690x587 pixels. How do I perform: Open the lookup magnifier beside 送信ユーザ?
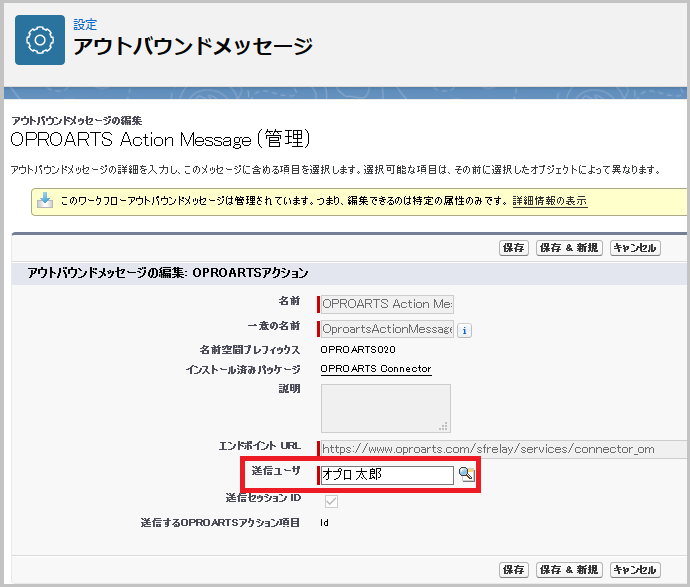(465, 475)
